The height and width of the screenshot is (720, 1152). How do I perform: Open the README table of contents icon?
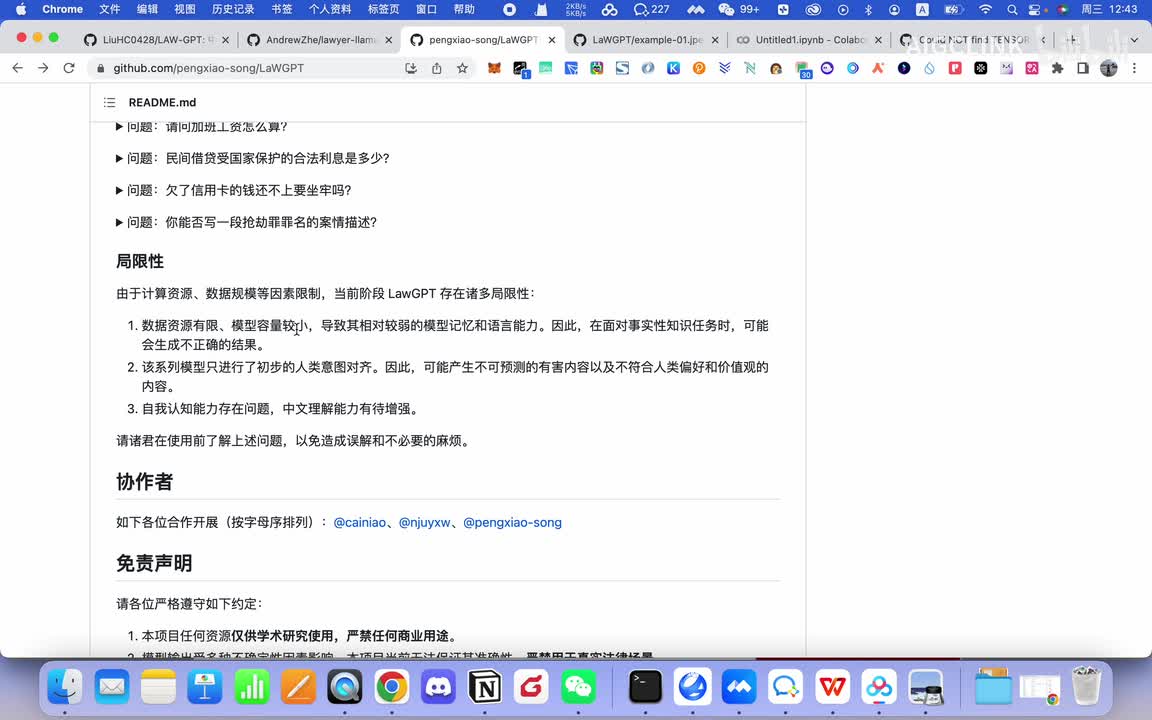[x=109, y=103]
